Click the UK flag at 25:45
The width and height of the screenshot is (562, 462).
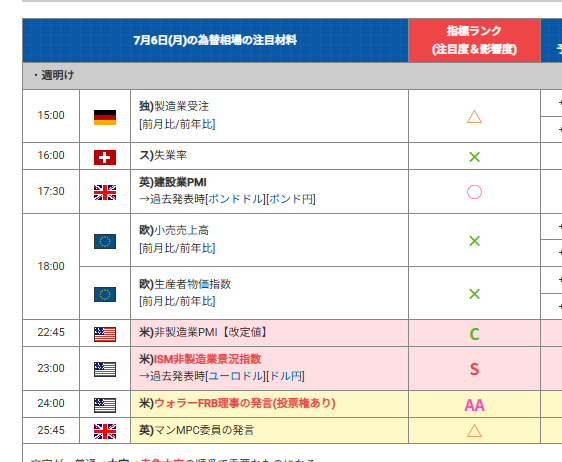pyautogui.click(x=105, y=432)
